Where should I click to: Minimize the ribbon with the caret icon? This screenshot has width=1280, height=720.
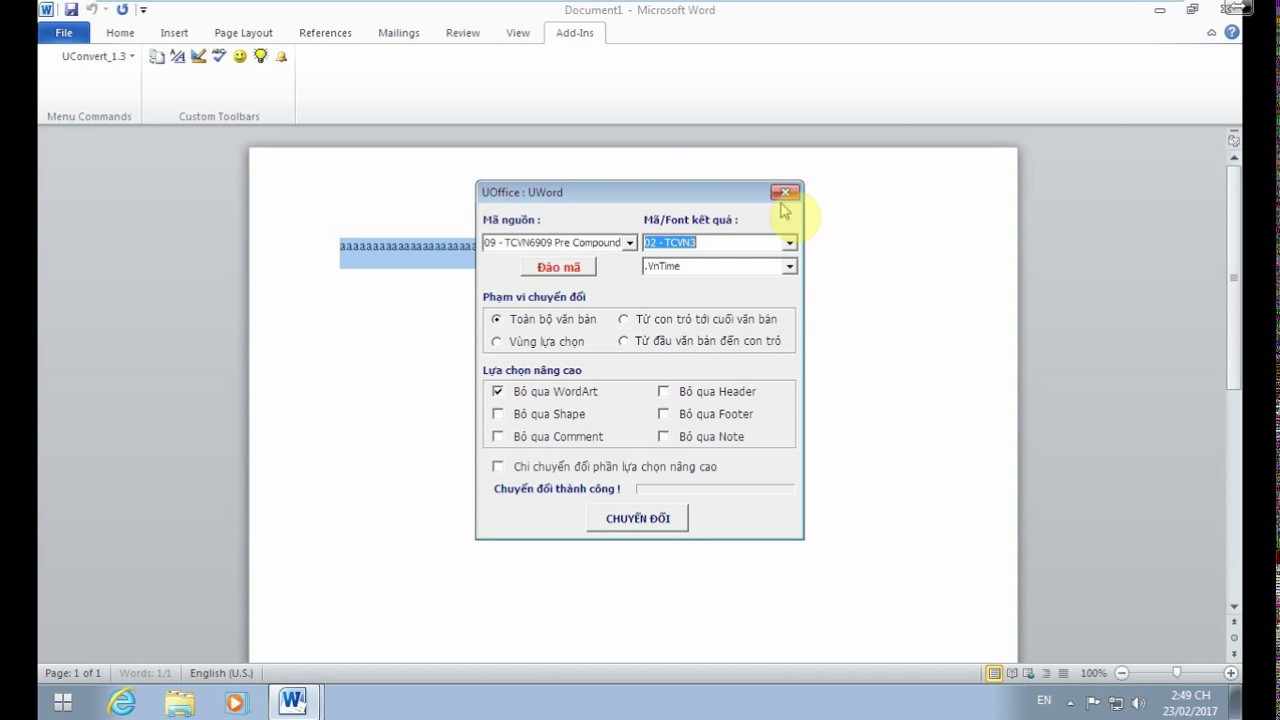(1211, 32)
